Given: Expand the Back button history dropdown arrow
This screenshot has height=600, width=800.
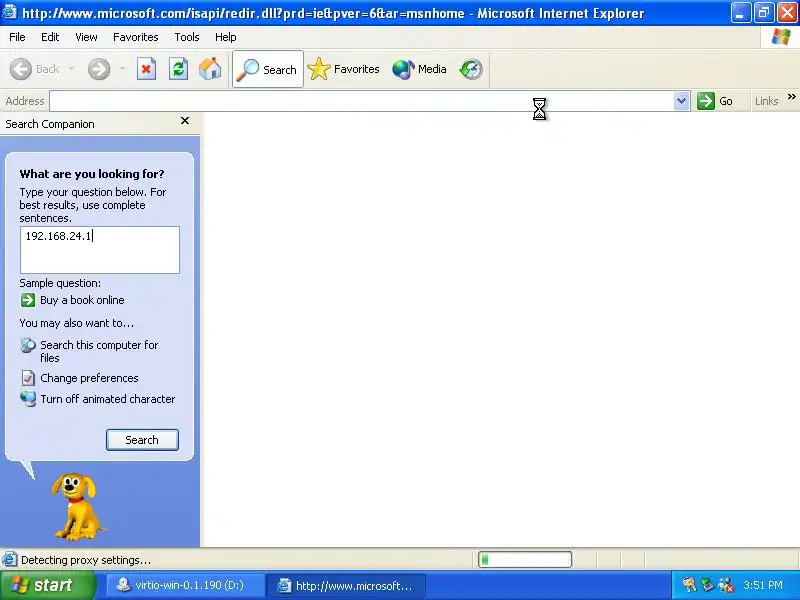Looking at the screenshot, I should [71, 68].
